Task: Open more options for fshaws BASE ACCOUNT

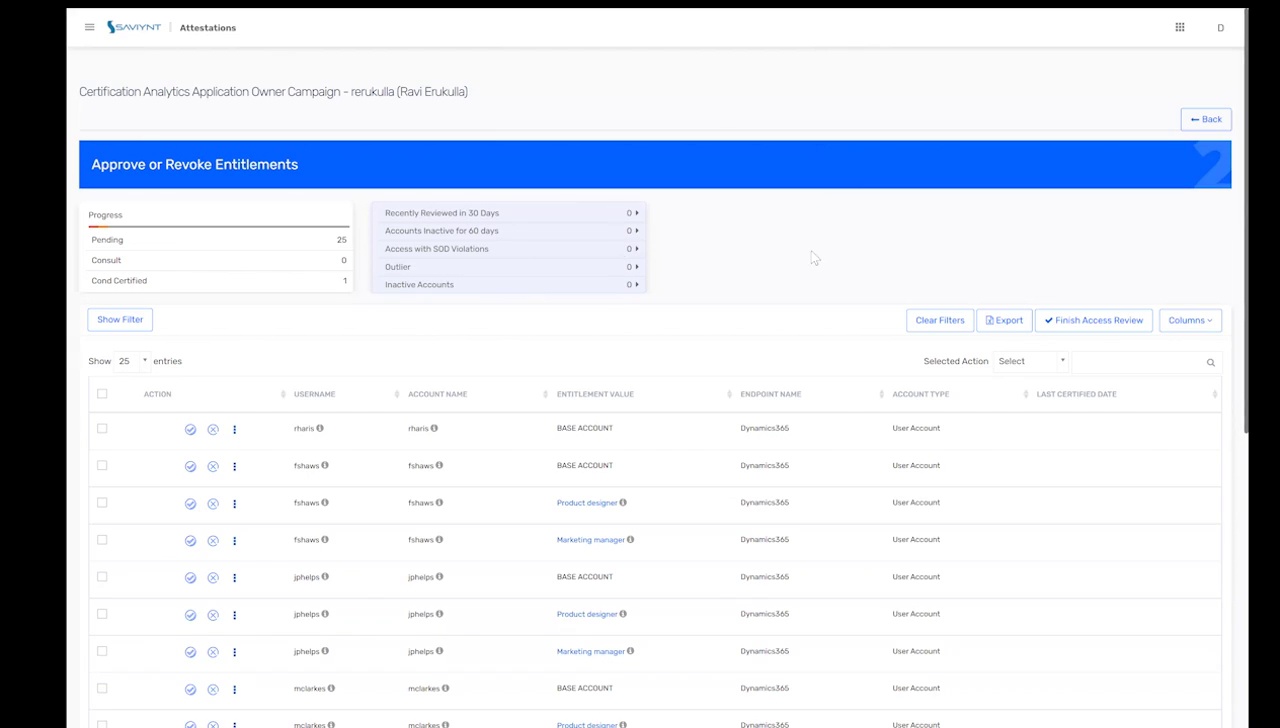Action: (234, 466)
